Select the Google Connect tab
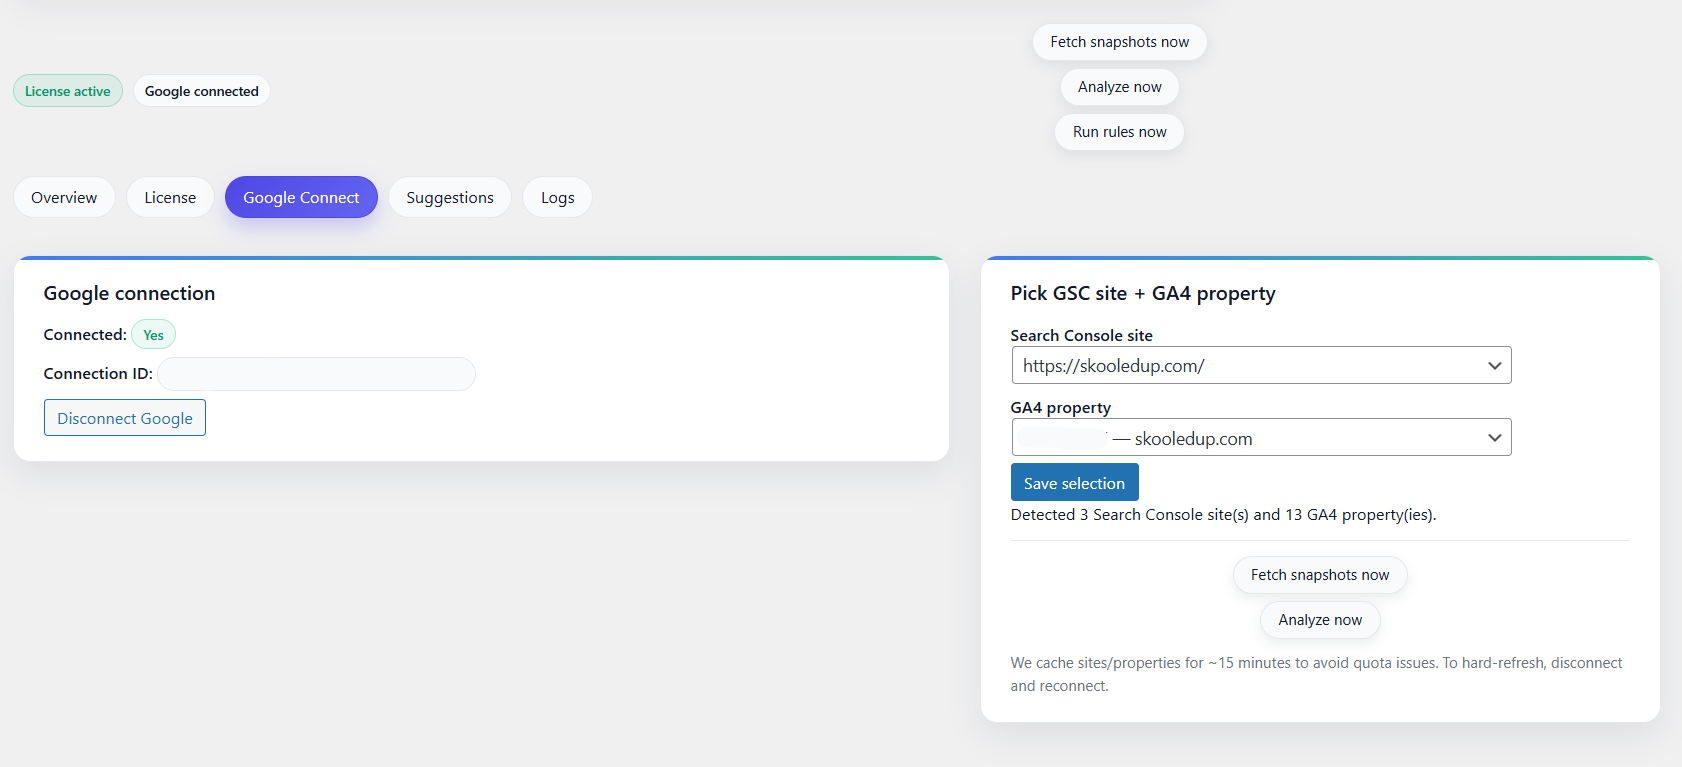The image size is (1682, 767). click(301, 198)
